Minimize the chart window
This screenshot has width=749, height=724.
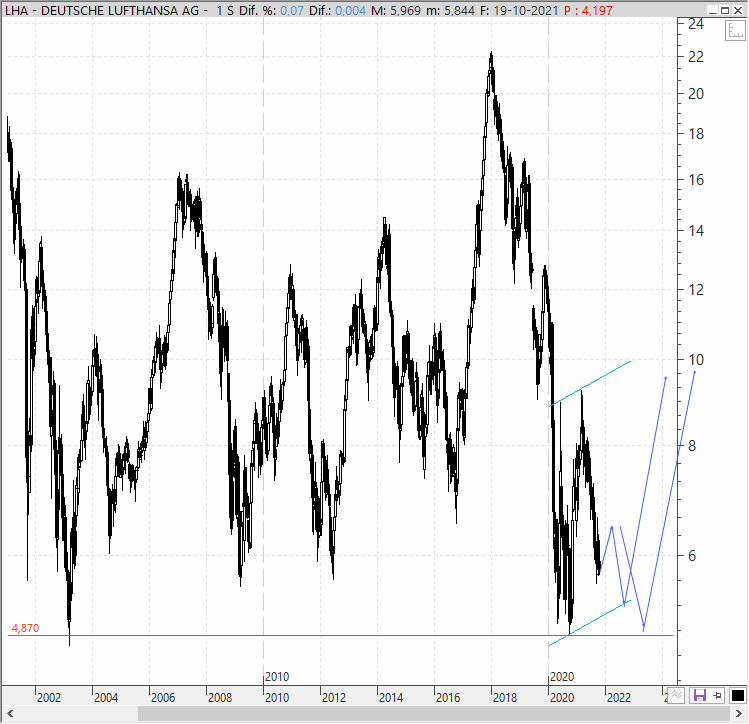coord(713,10)
